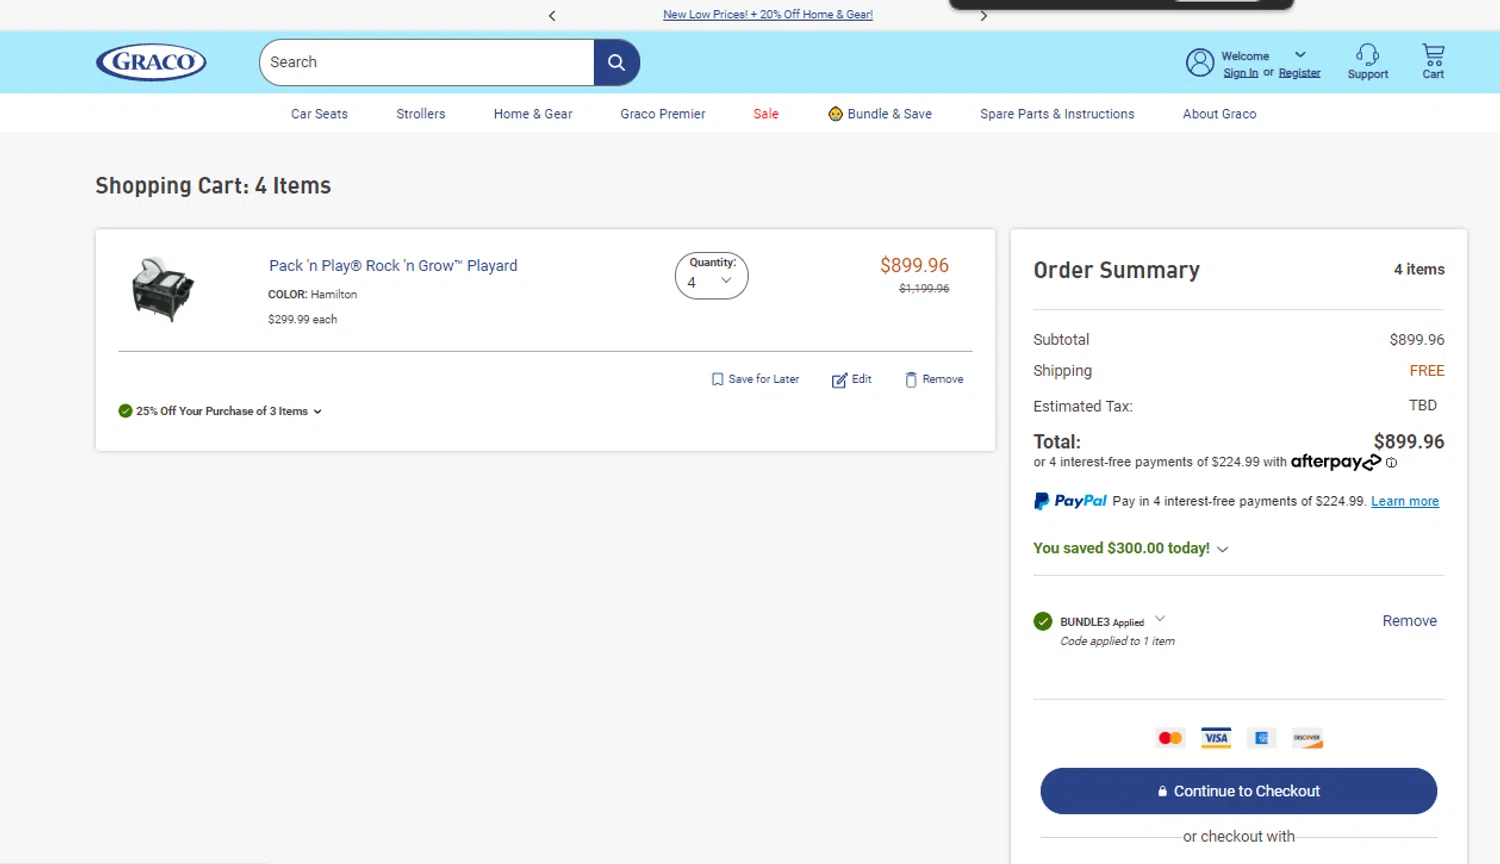Screen dimensions: 1500x864
Task: Click the PayPal logo
Action: click(1070, 501)
